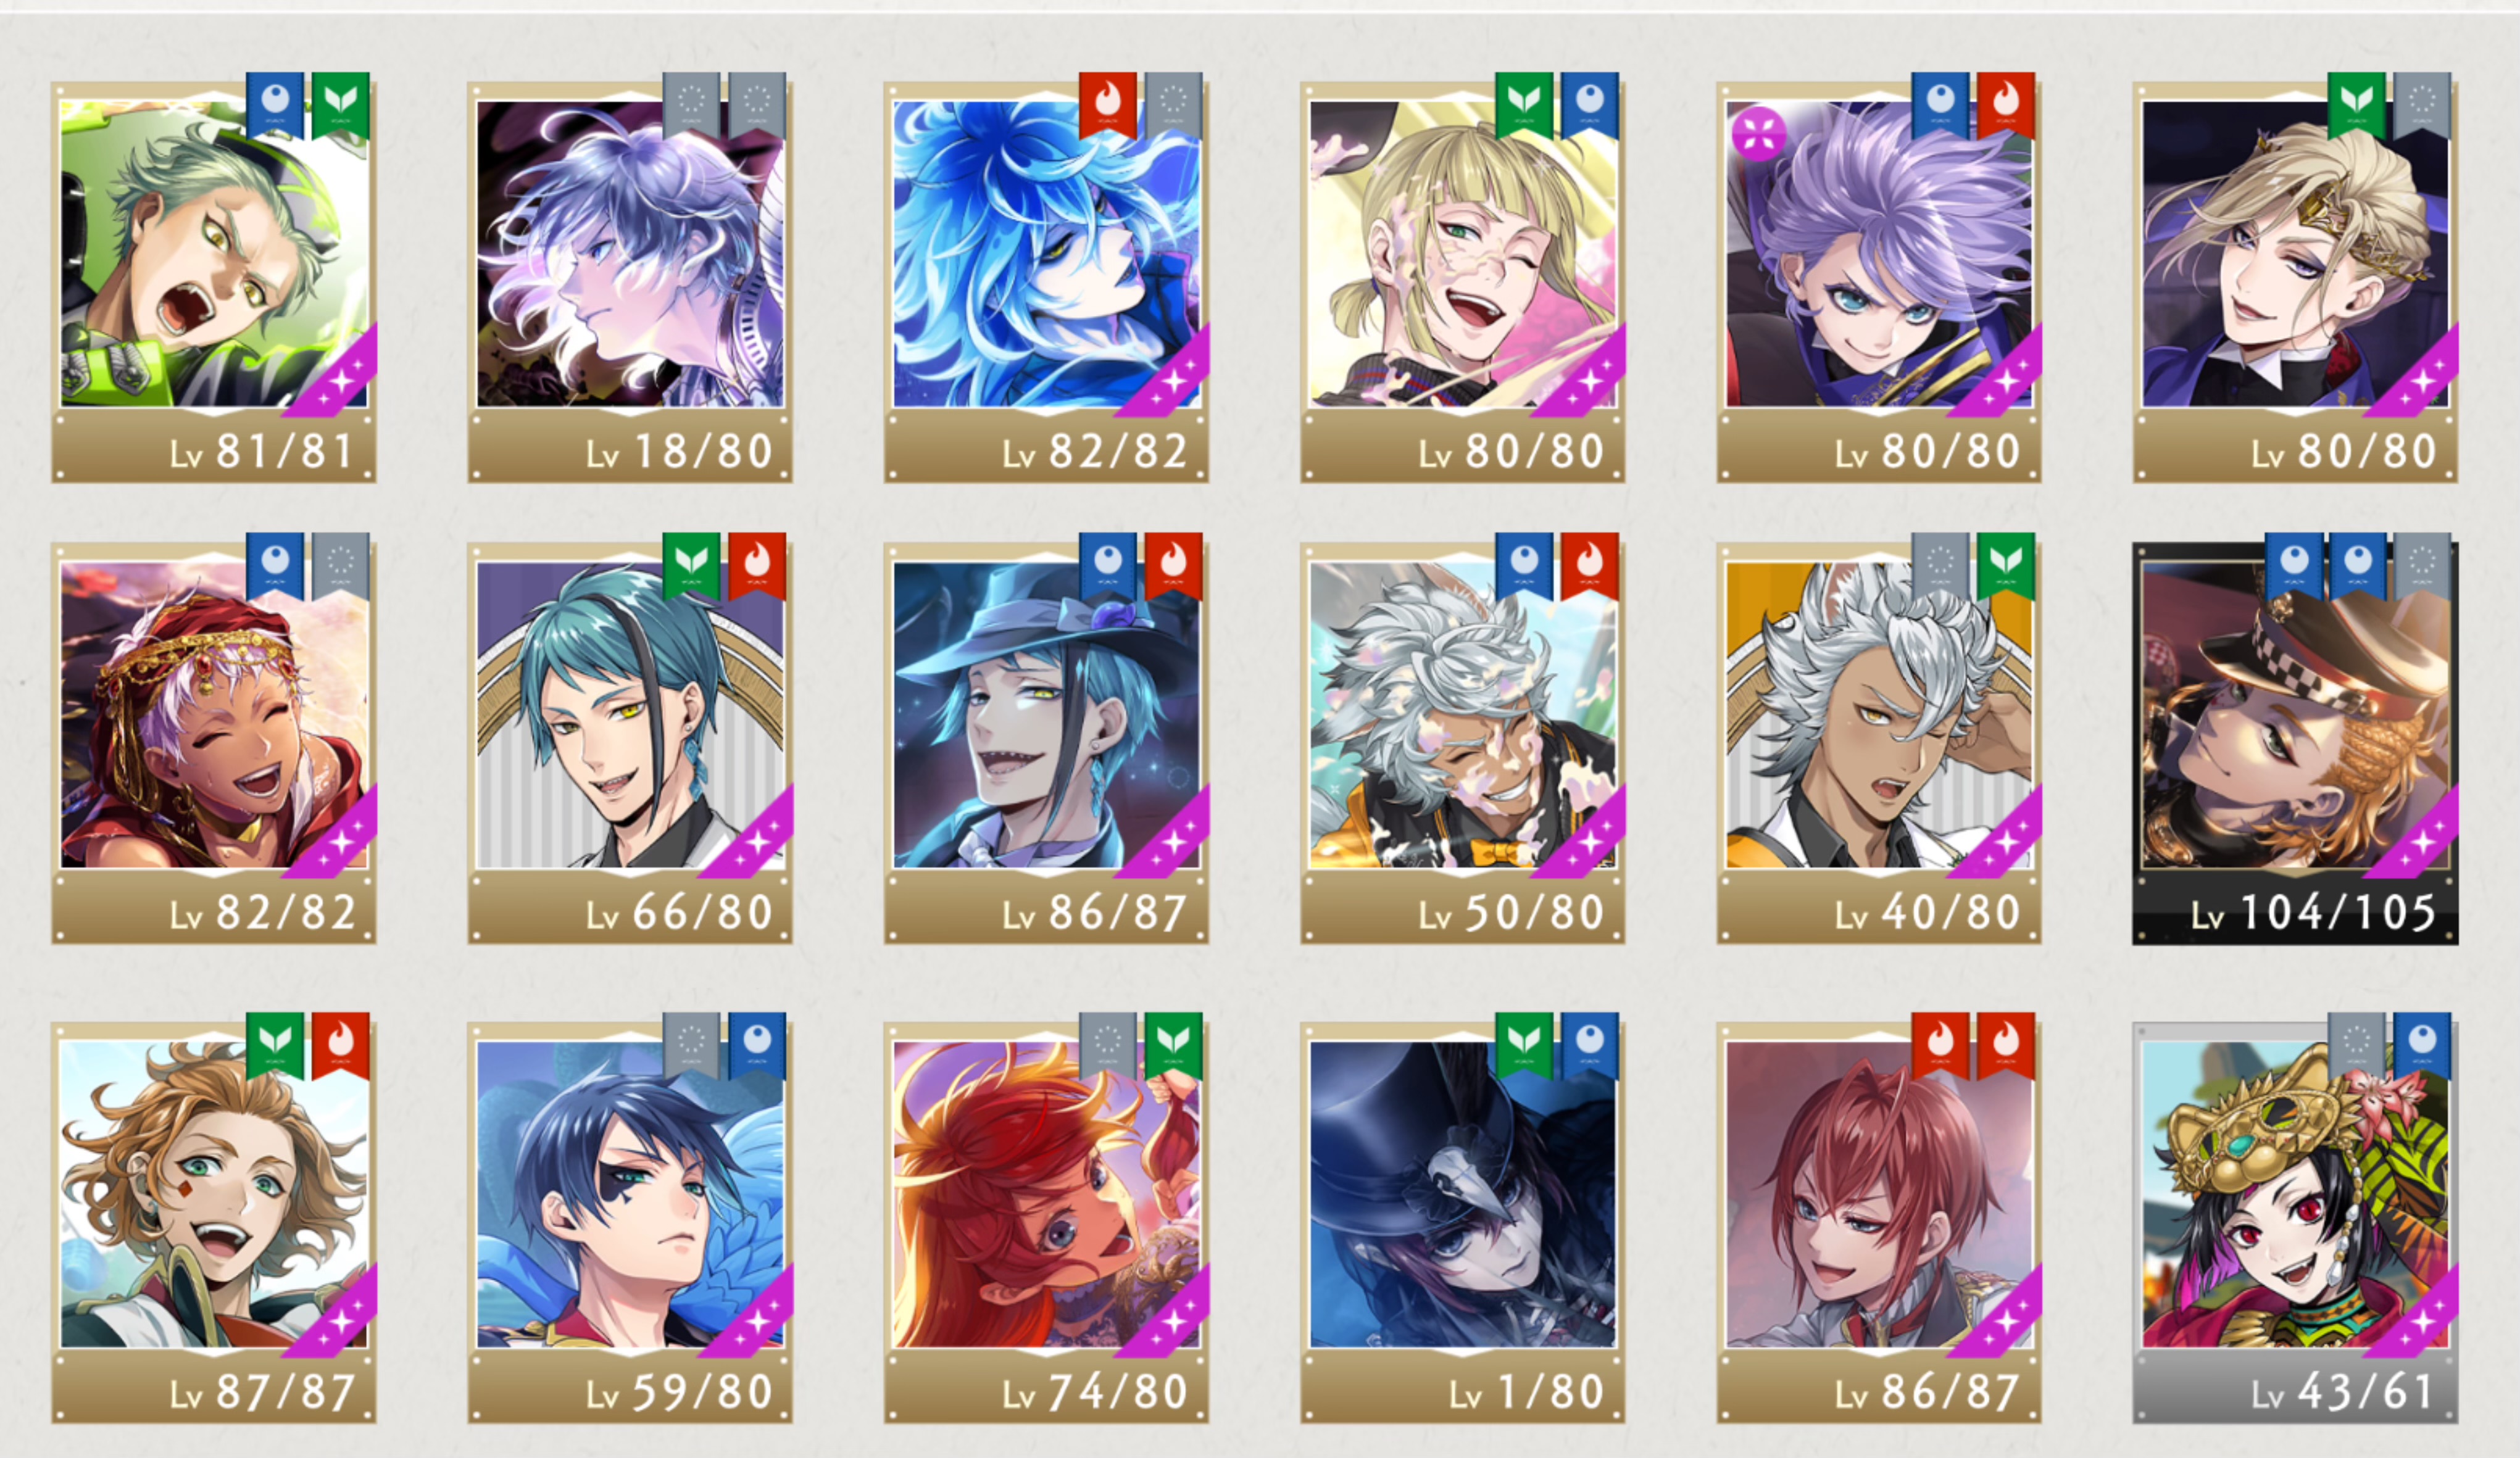The width and height of the screenshot is (2520, 1458).
Task: Click the level label Lv 80/80 of blonde bob card
Action: point(1511,452)
